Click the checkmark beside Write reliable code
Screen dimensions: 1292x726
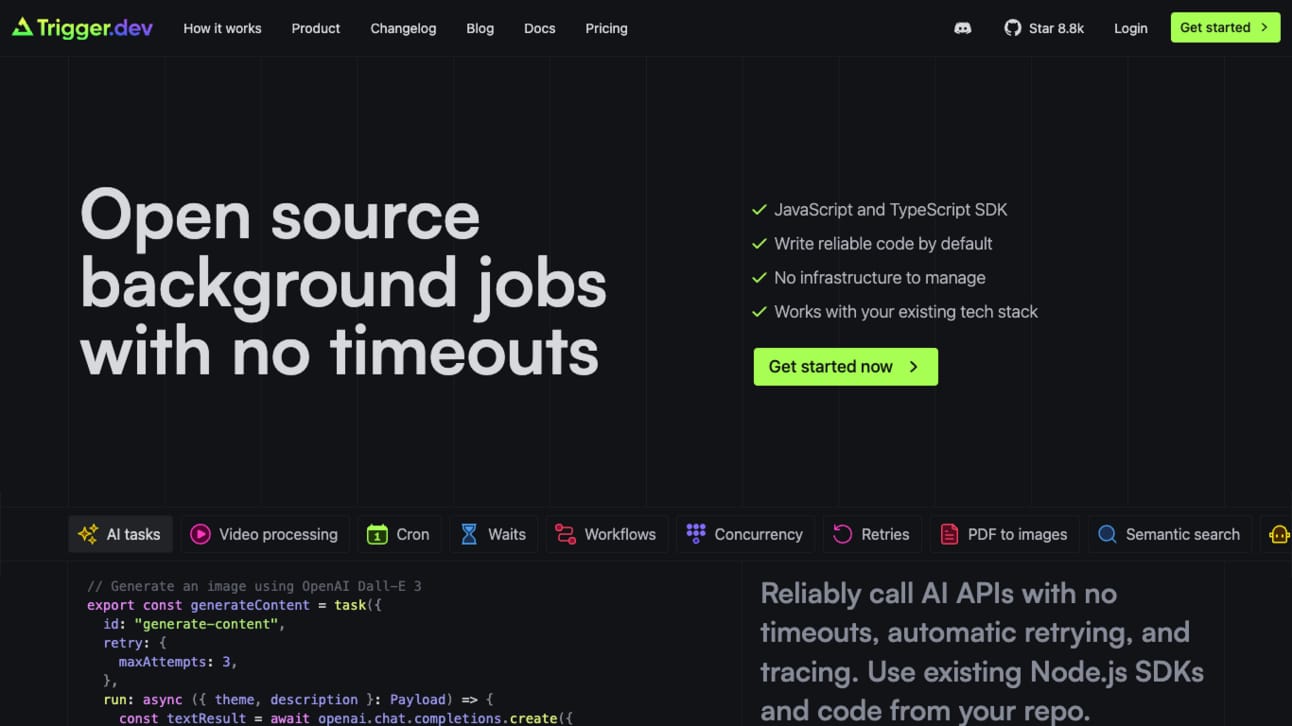759,244
